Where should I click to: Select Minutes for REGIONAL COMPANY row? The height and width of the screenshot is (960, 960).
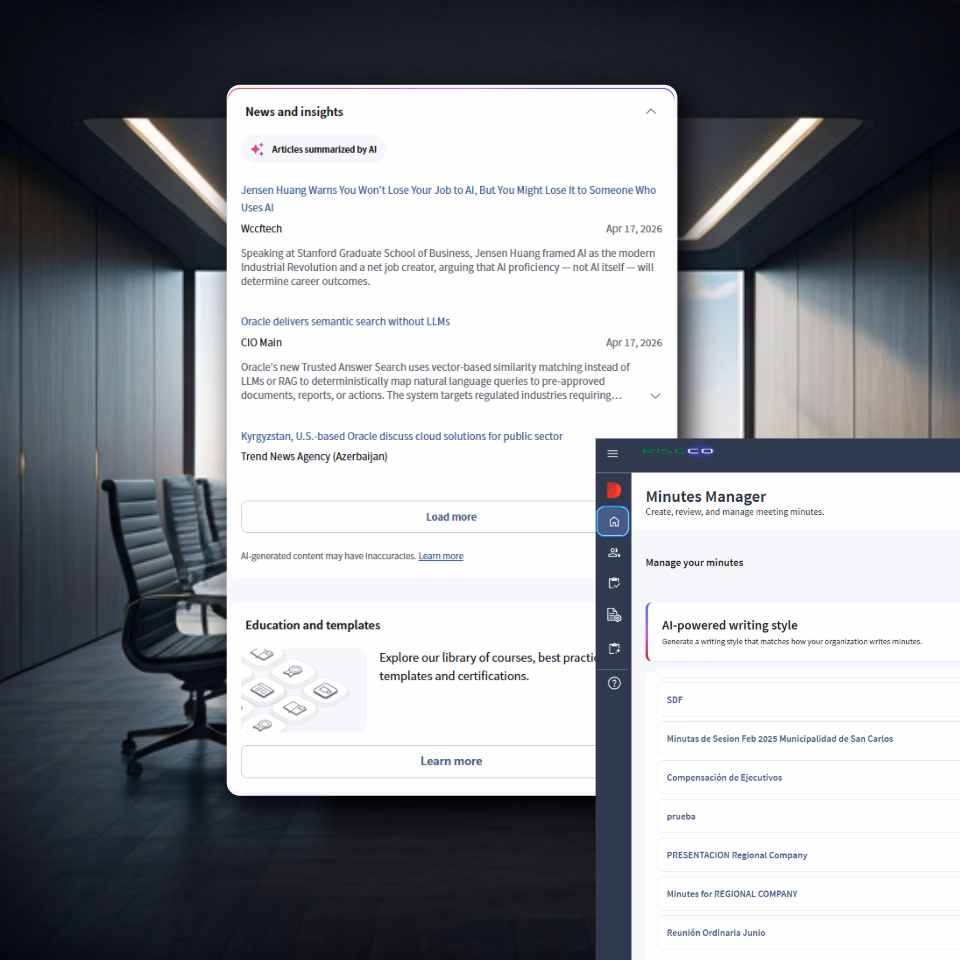tap(809, 894)
